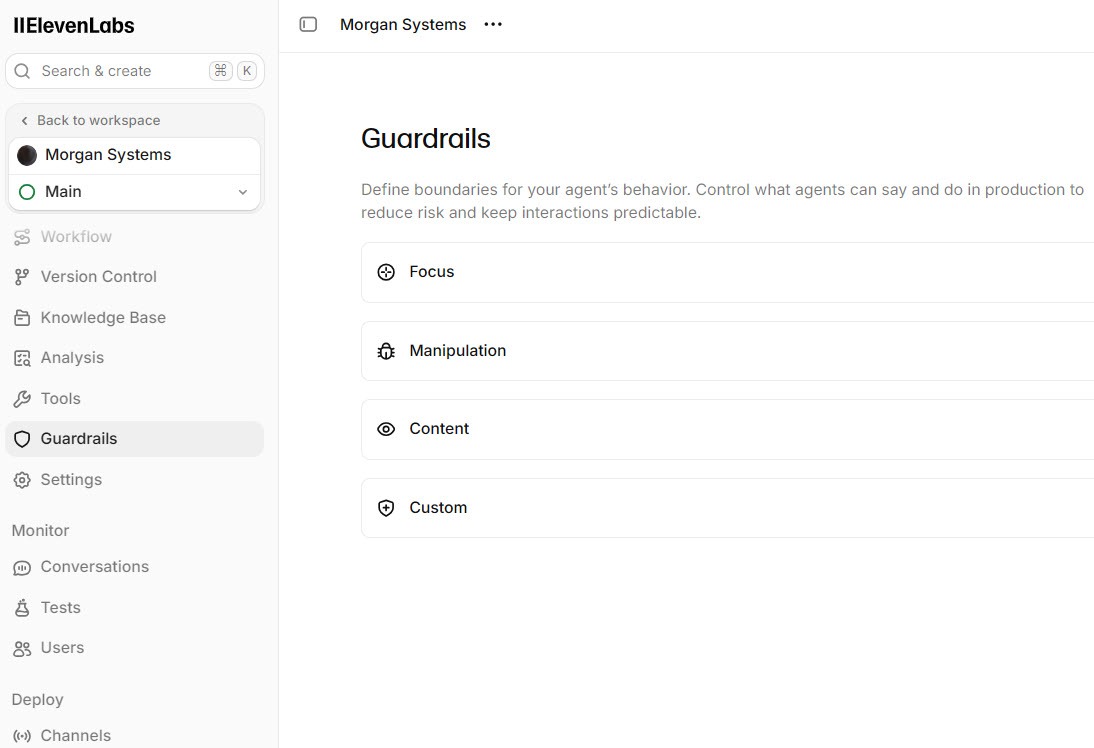The width and height of the screenshot is (1094, 748).
Task: Expand the Manipulation guardrail card
Action: pyautogui.click(x=727, y=351)
